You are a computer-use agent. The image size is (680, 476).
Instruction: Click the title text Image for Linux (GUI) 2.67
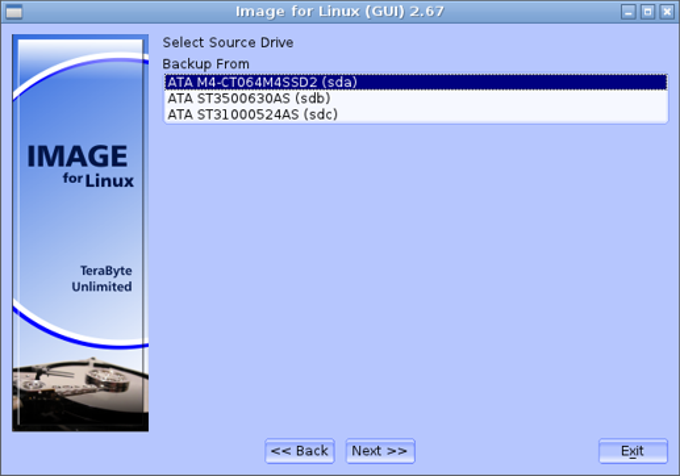point(340,11)
